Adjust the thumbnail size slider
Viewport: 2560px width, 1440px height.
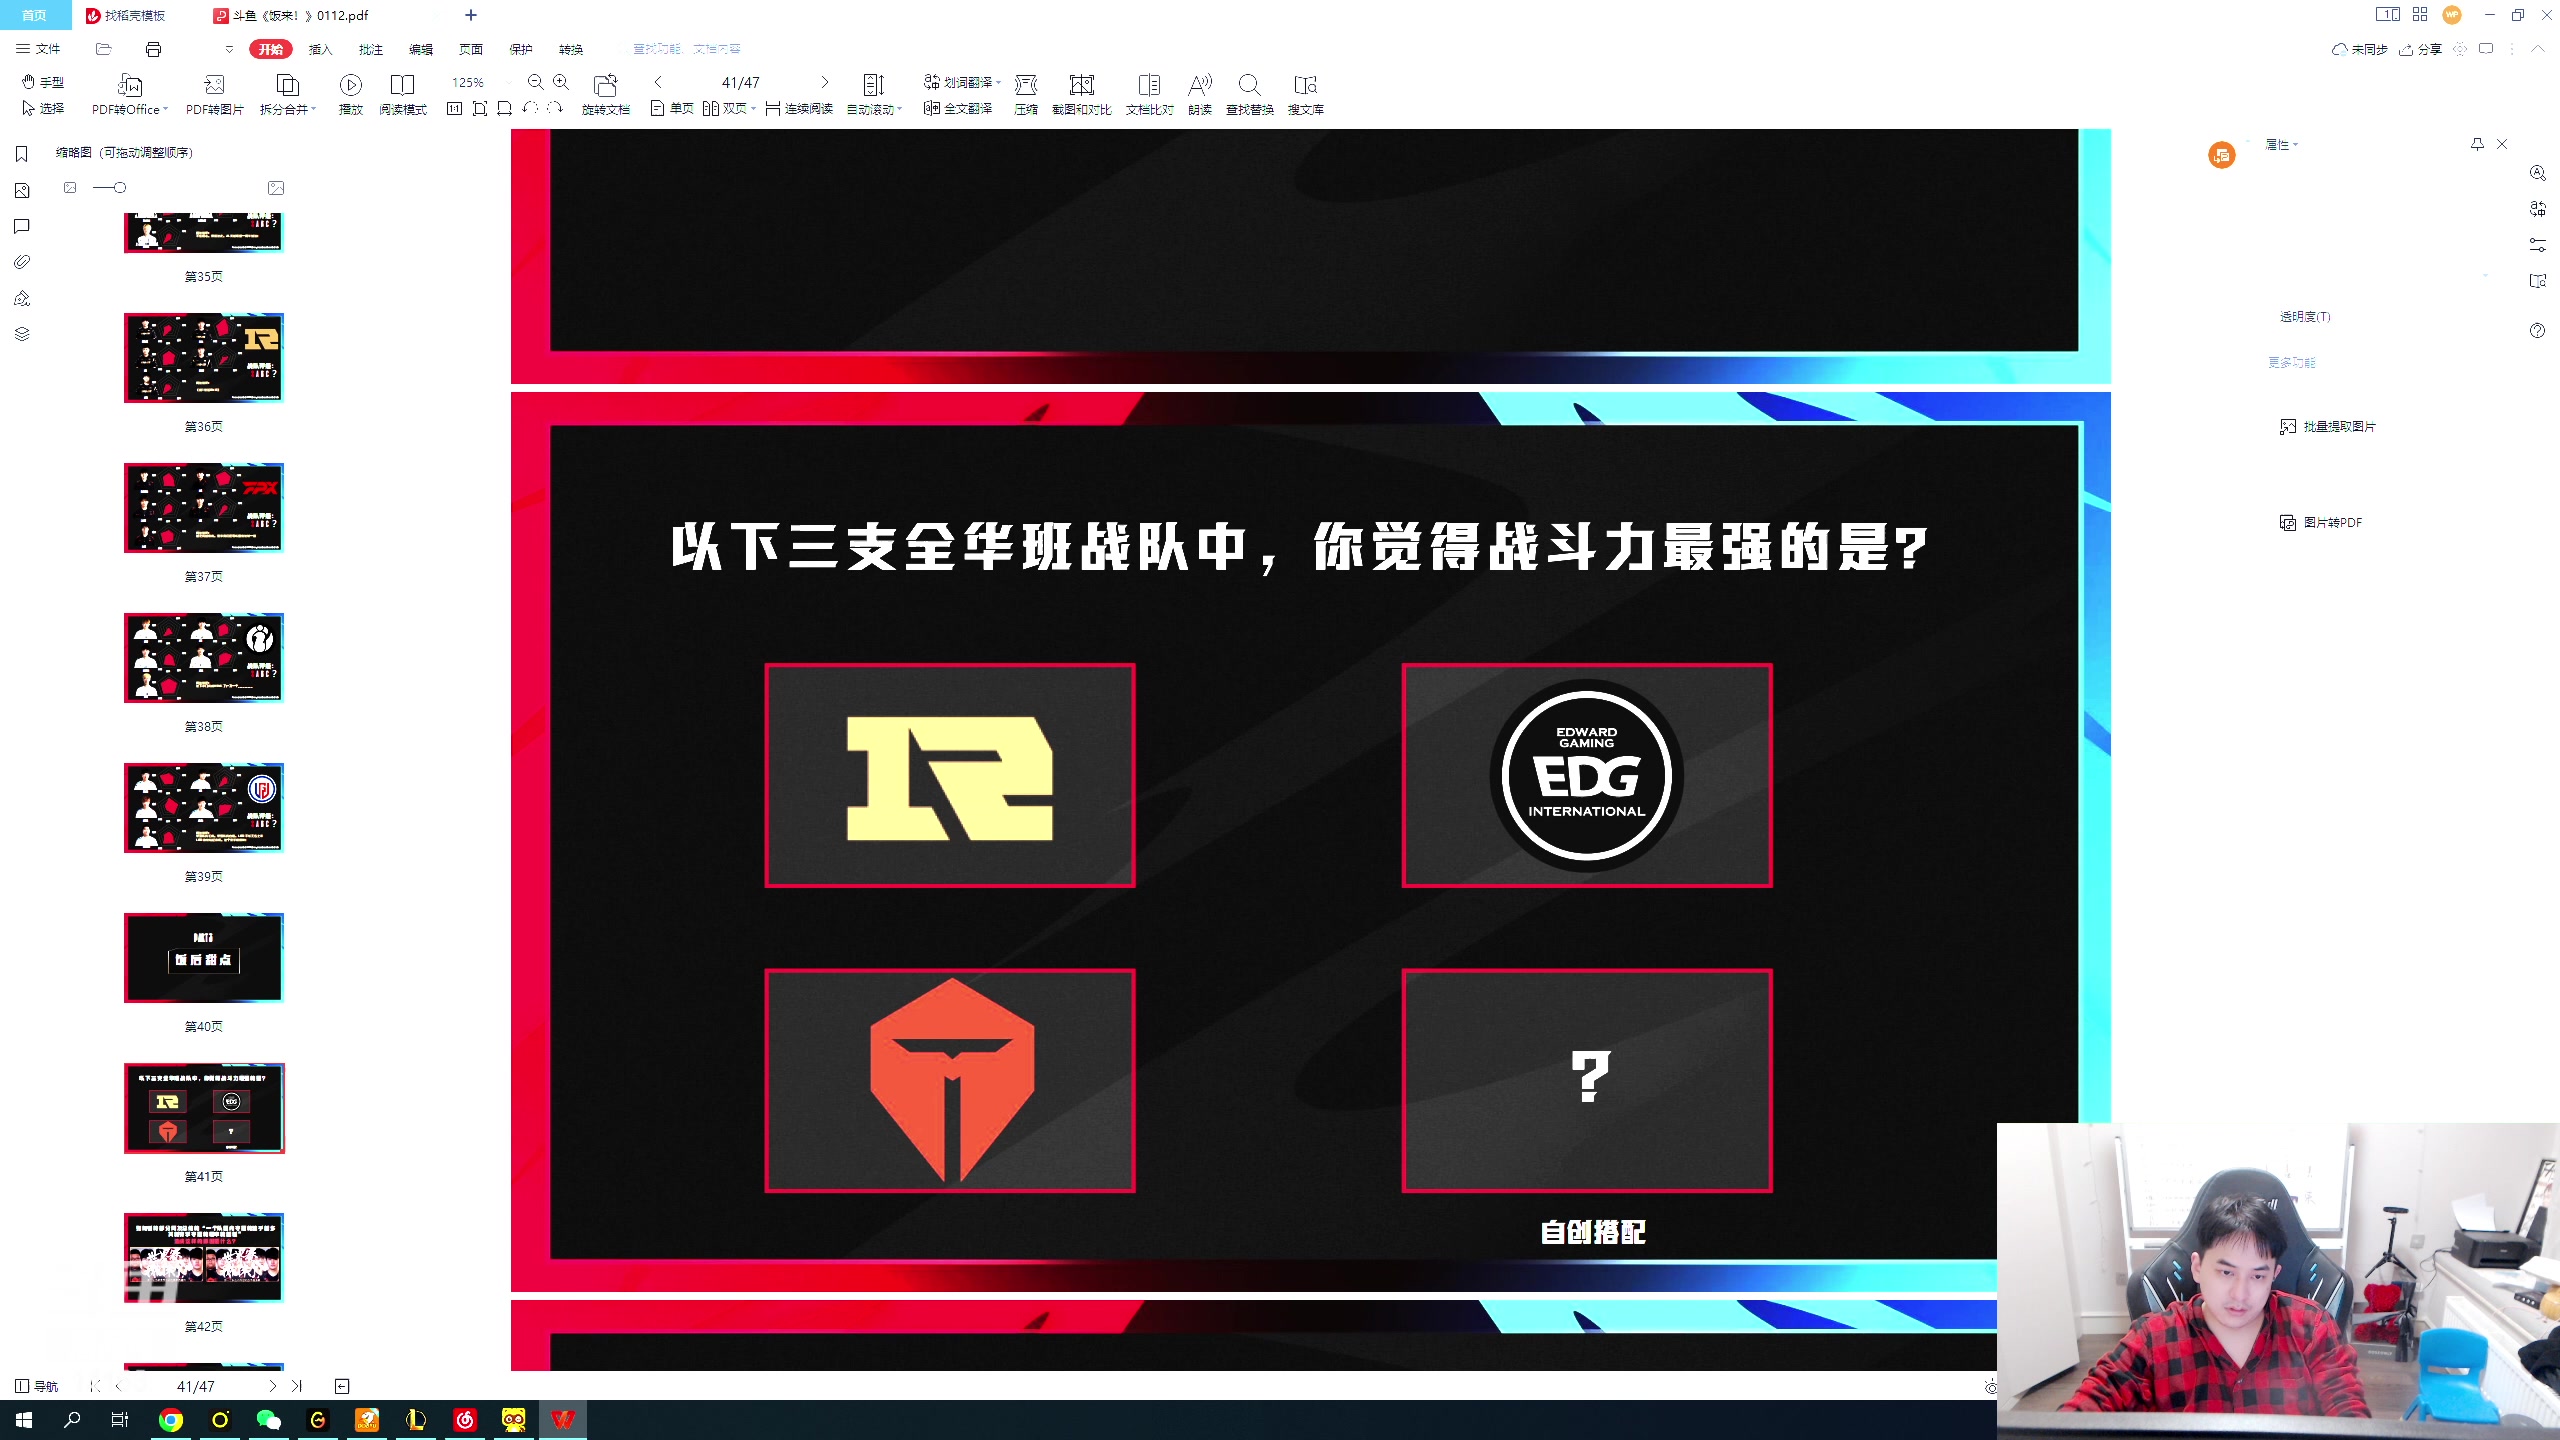(x=118, y=188)
